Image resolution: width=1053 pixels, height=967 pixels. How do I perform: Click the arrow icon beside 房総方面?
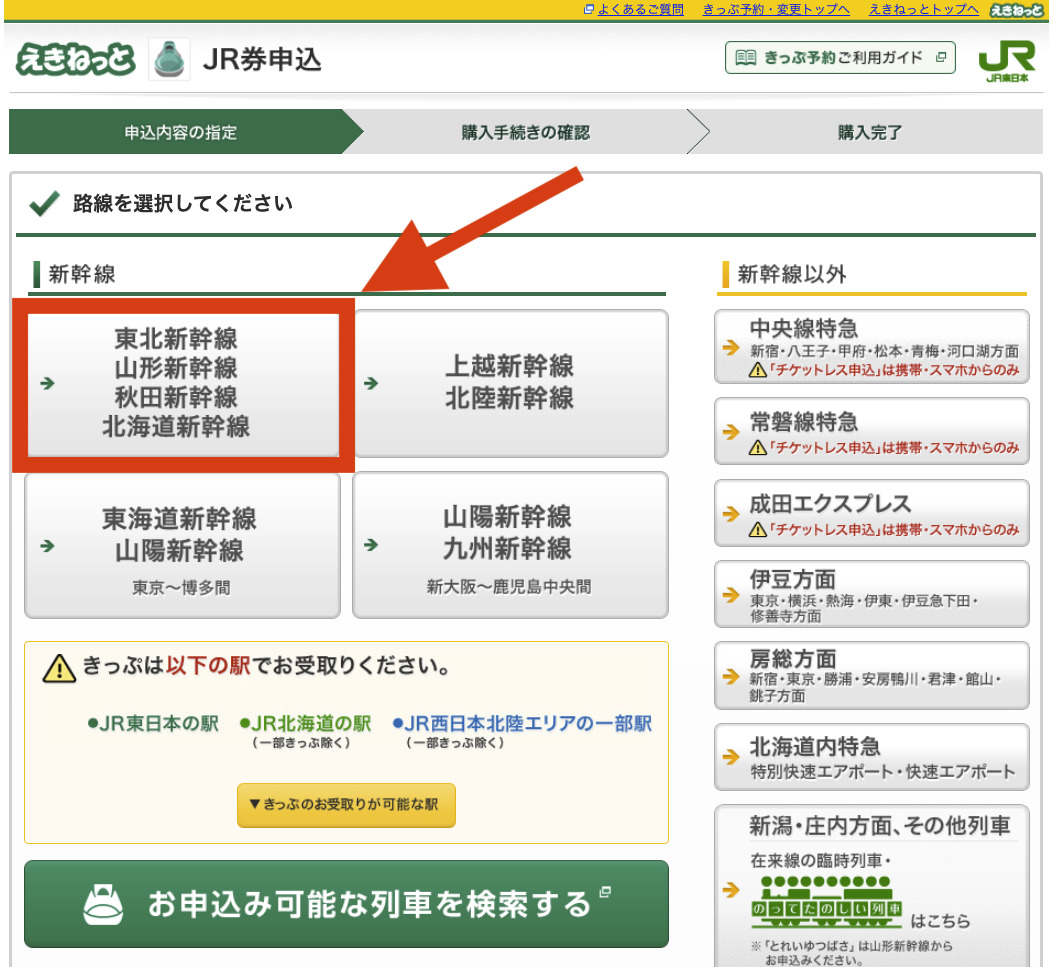[731, 676]
